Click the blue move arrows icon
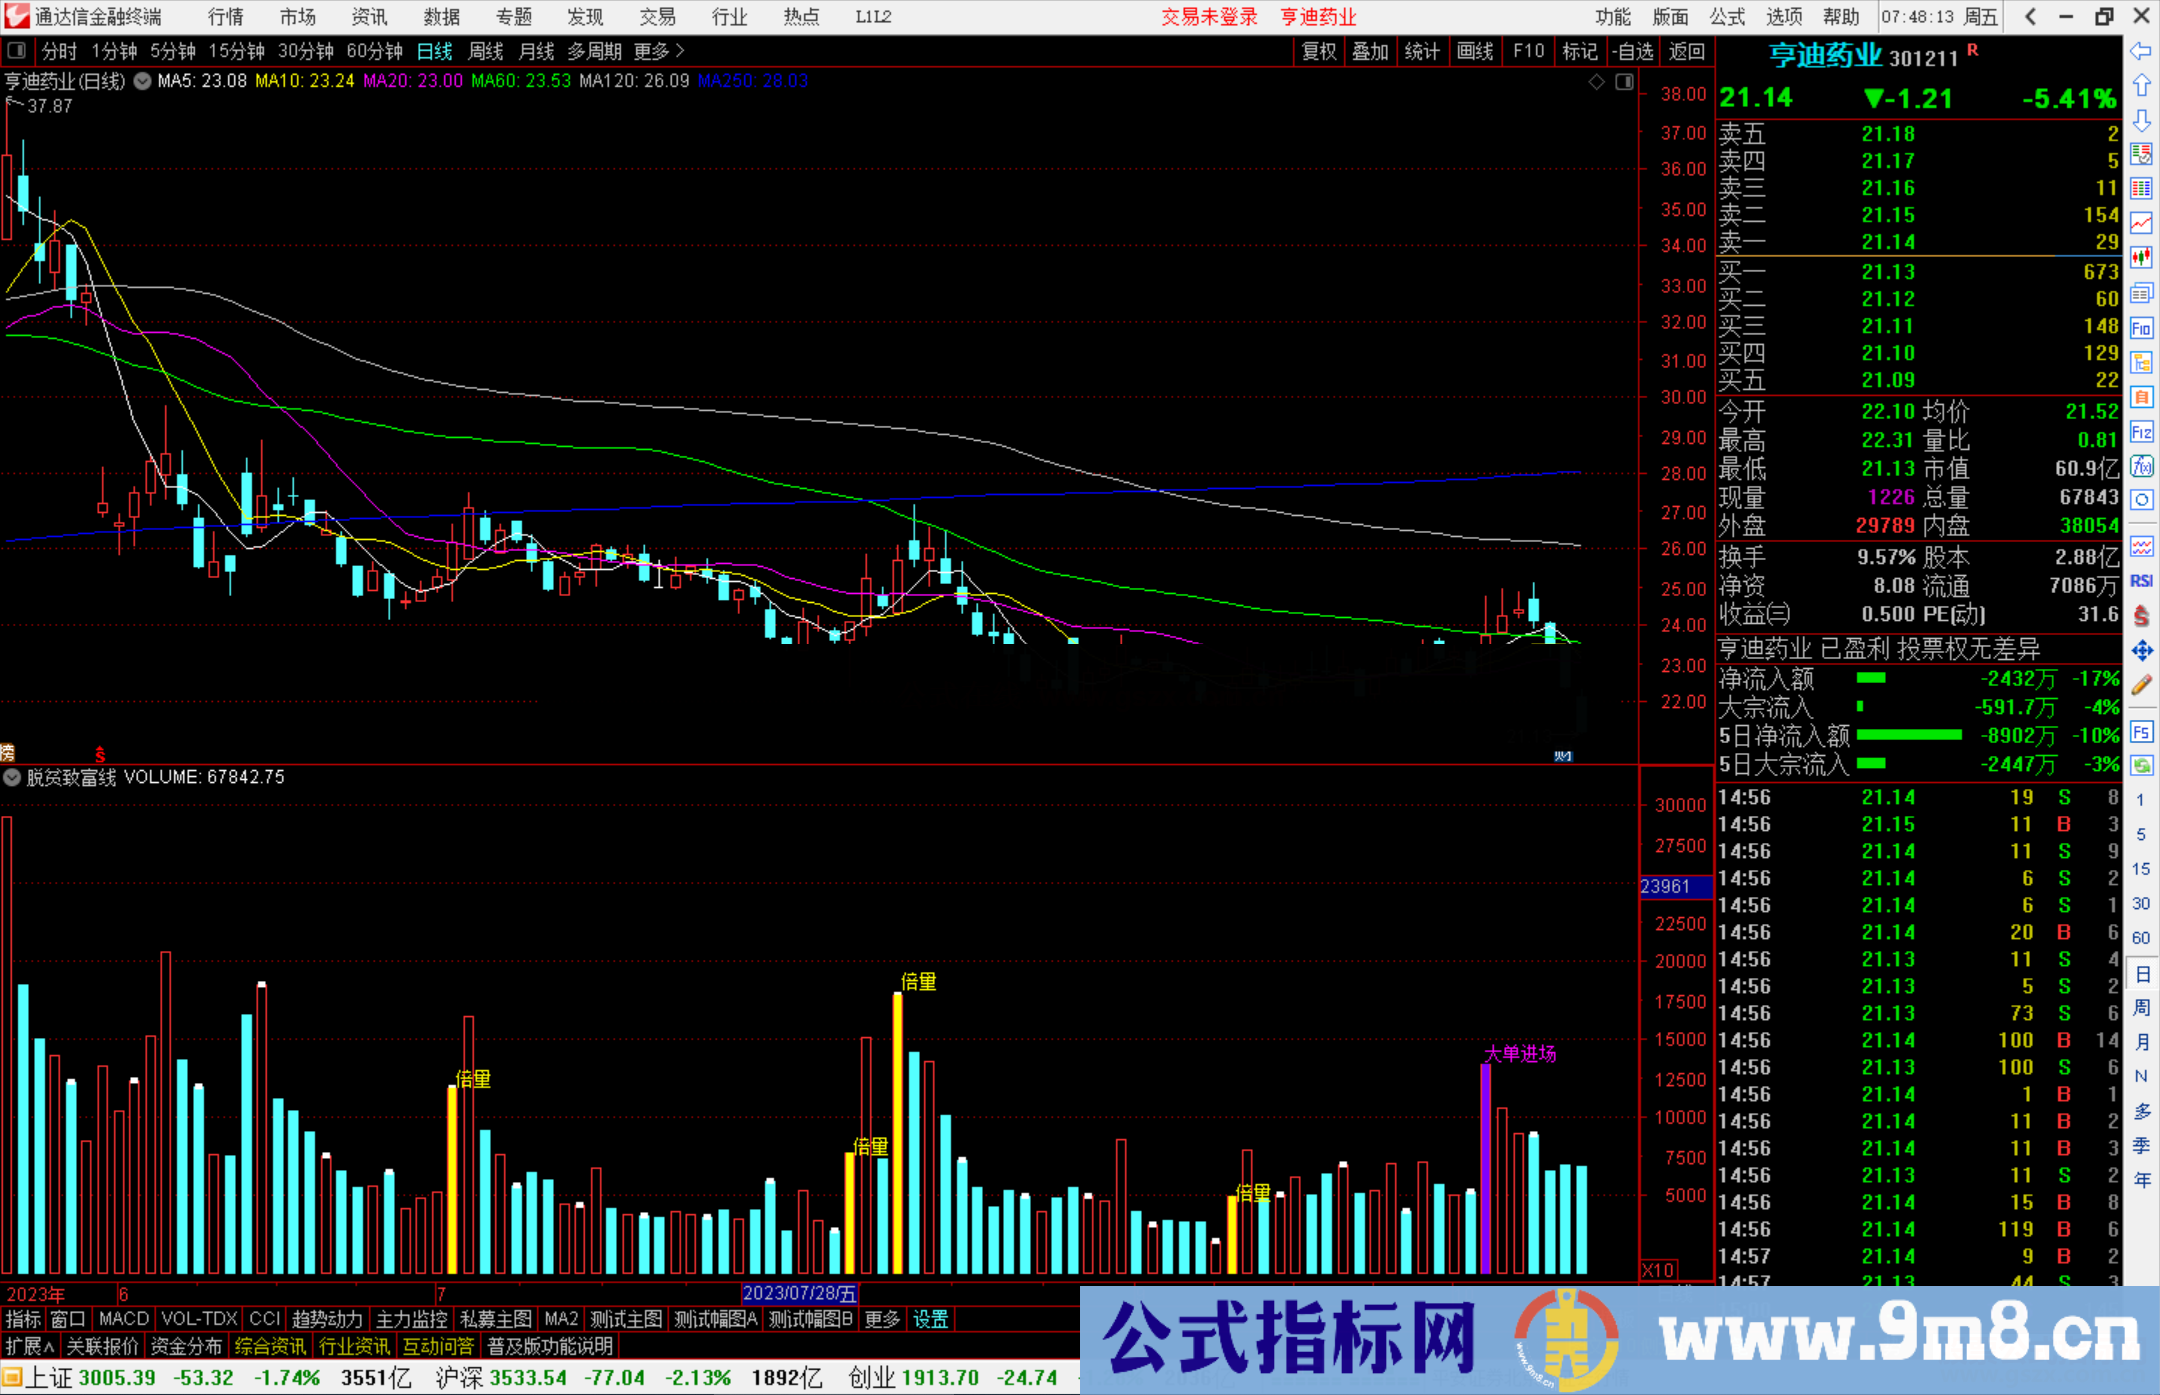 2141,651
